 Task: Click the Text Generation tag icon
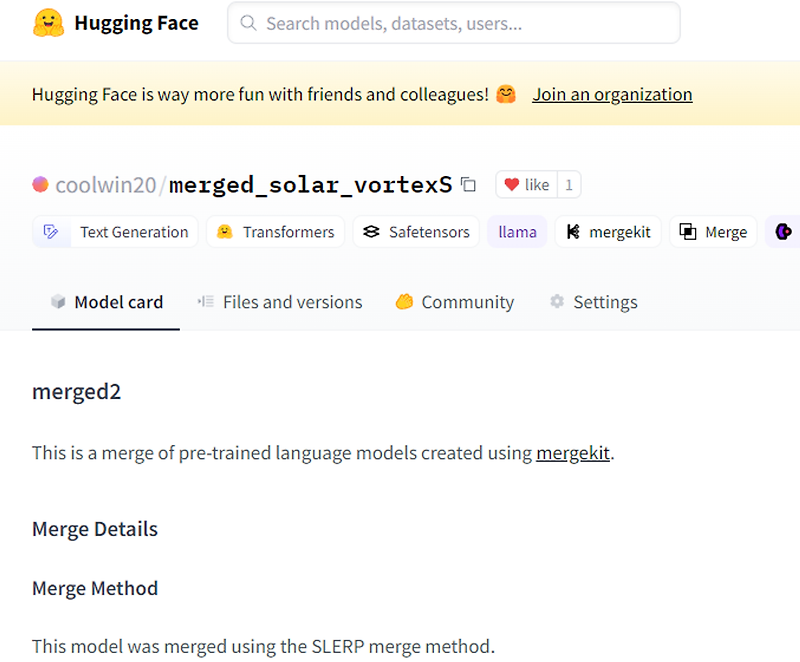51,232
